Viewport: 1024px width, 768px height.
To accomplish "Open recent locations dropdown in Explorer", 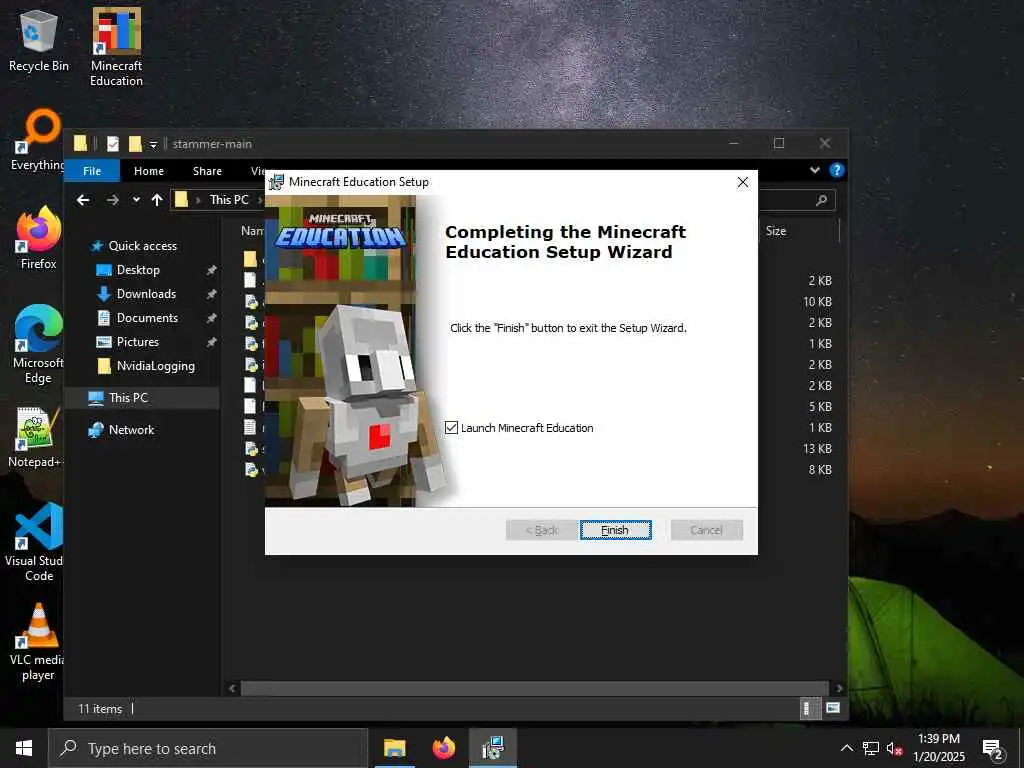I will [x=136, y=200].
